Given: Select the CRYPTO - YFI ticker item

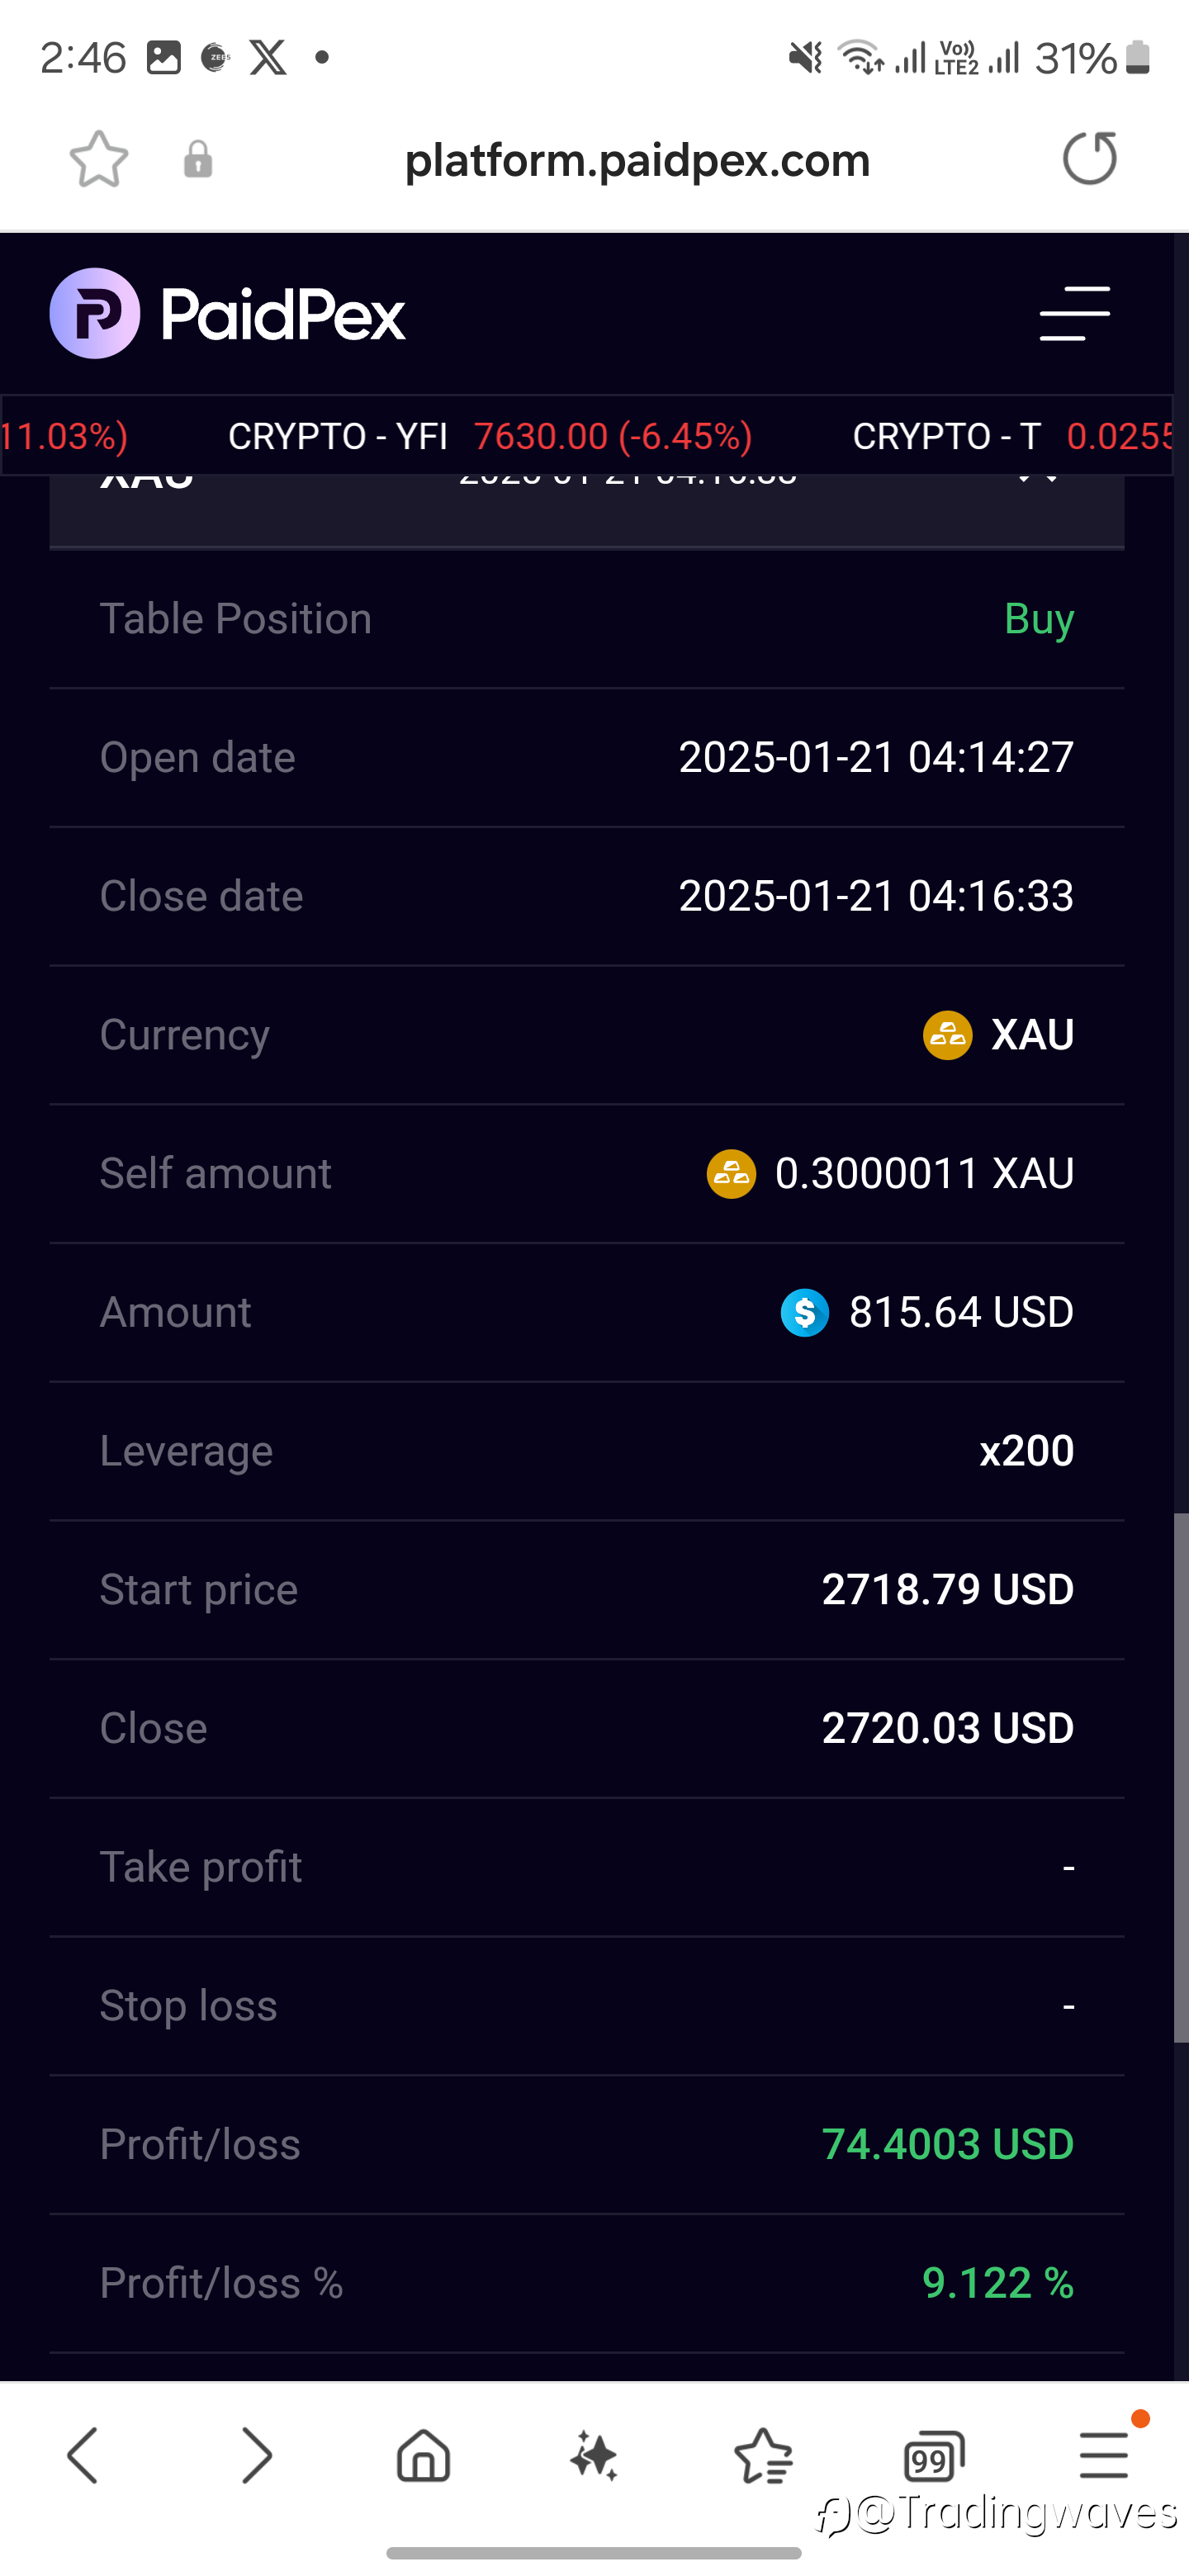Looking at the screenshot, I should click(490, 436).
